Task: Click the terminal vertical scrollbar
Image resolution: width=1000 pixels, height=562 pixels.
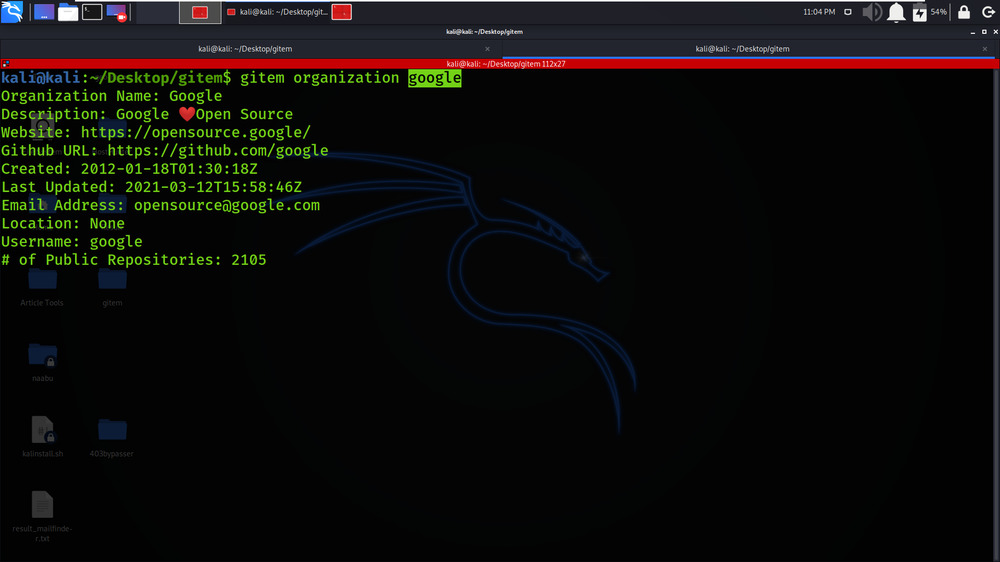Action: [996, 313]
